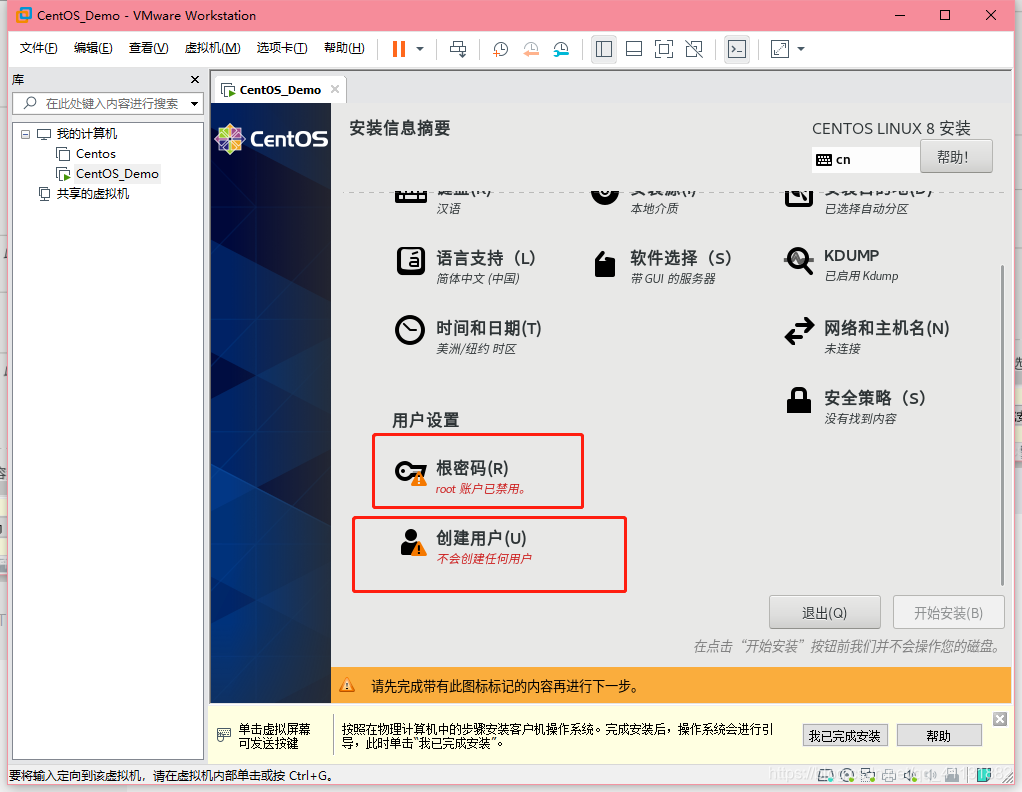
Task: Click the 退出(Q) button
Action: click(x=825, y=612)
